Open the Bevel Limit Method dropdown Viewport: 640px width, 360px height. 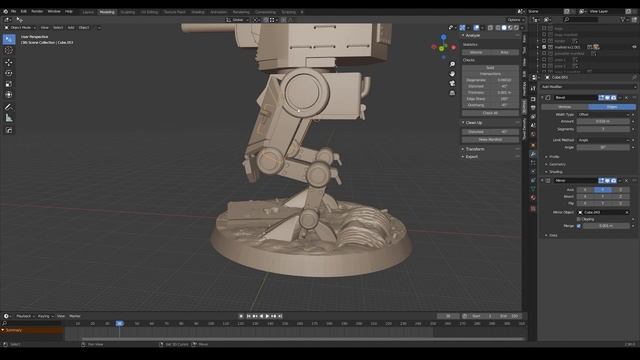(x=603, y=140)
